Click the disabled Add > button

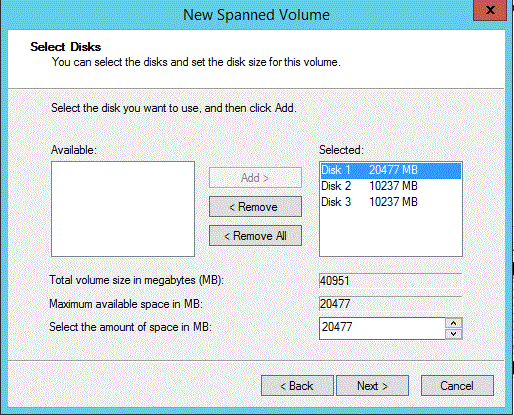(255, 178)
